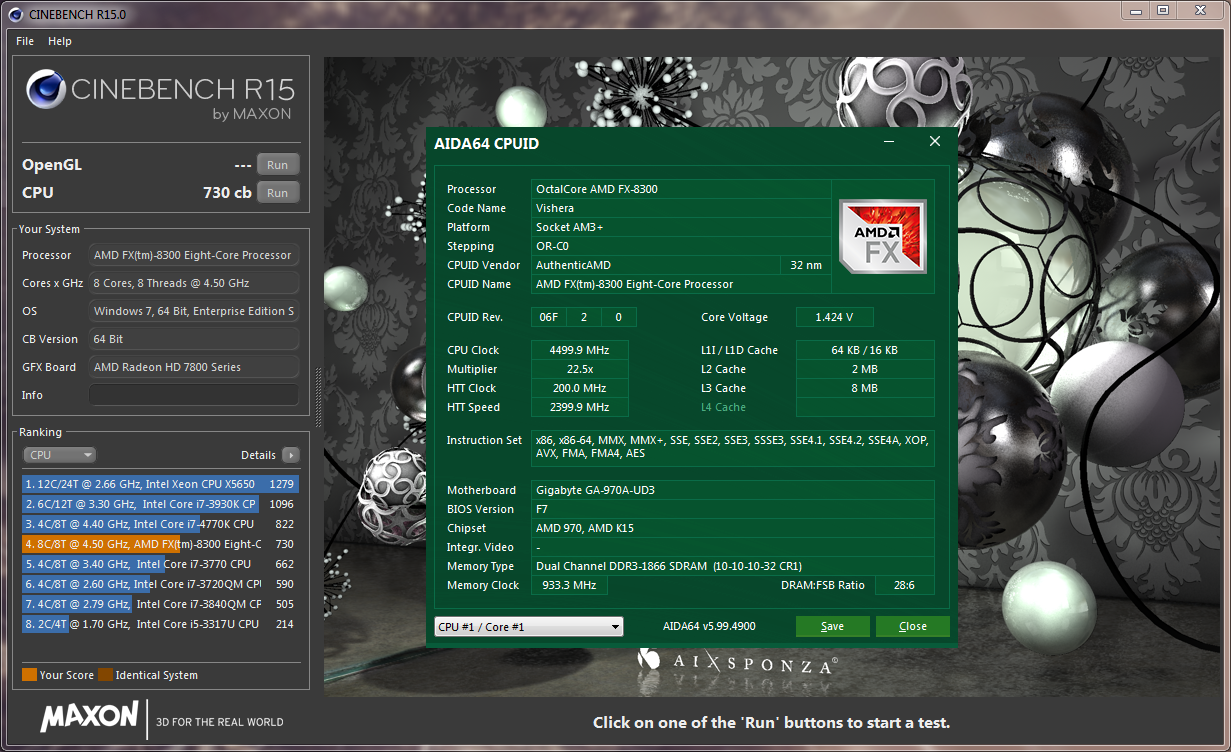Select ranking row Intel Core i7-3720QM
This screenshot has width=1231, height=752.
click(160, 584)
